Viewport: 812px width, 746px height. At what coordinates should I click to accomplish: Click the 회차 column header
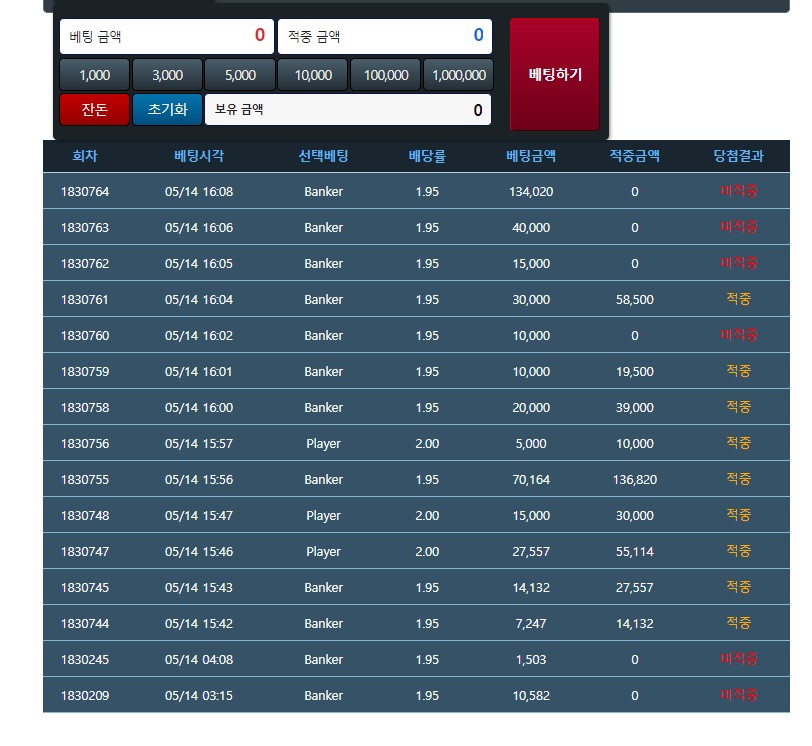pos(85,156)
